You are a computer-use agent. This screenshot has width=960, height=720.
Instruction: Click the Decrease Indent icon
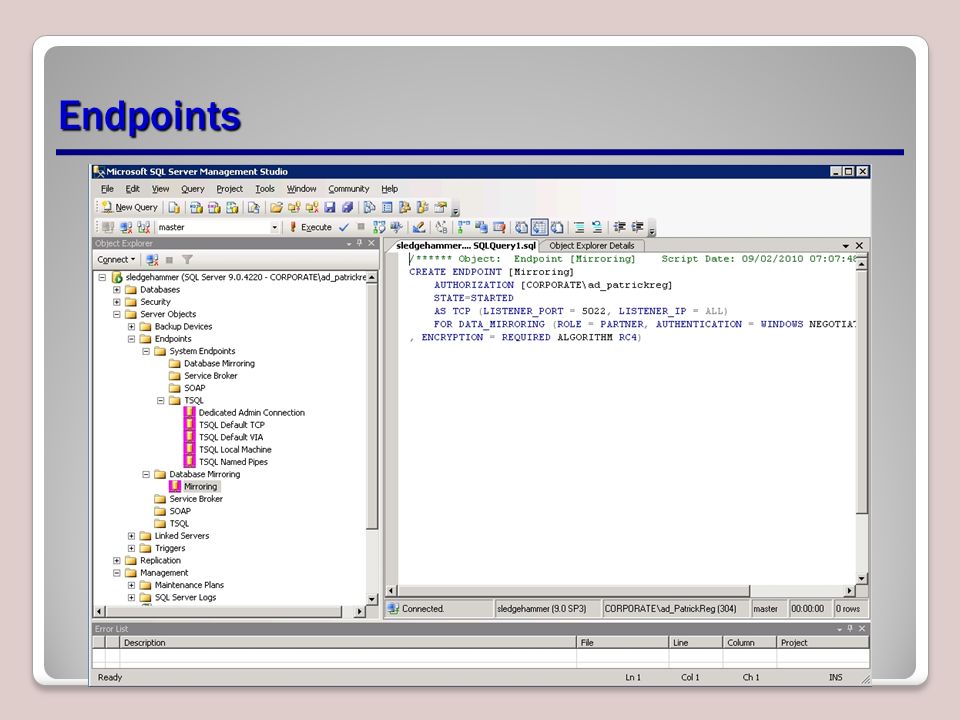[620, 227]
